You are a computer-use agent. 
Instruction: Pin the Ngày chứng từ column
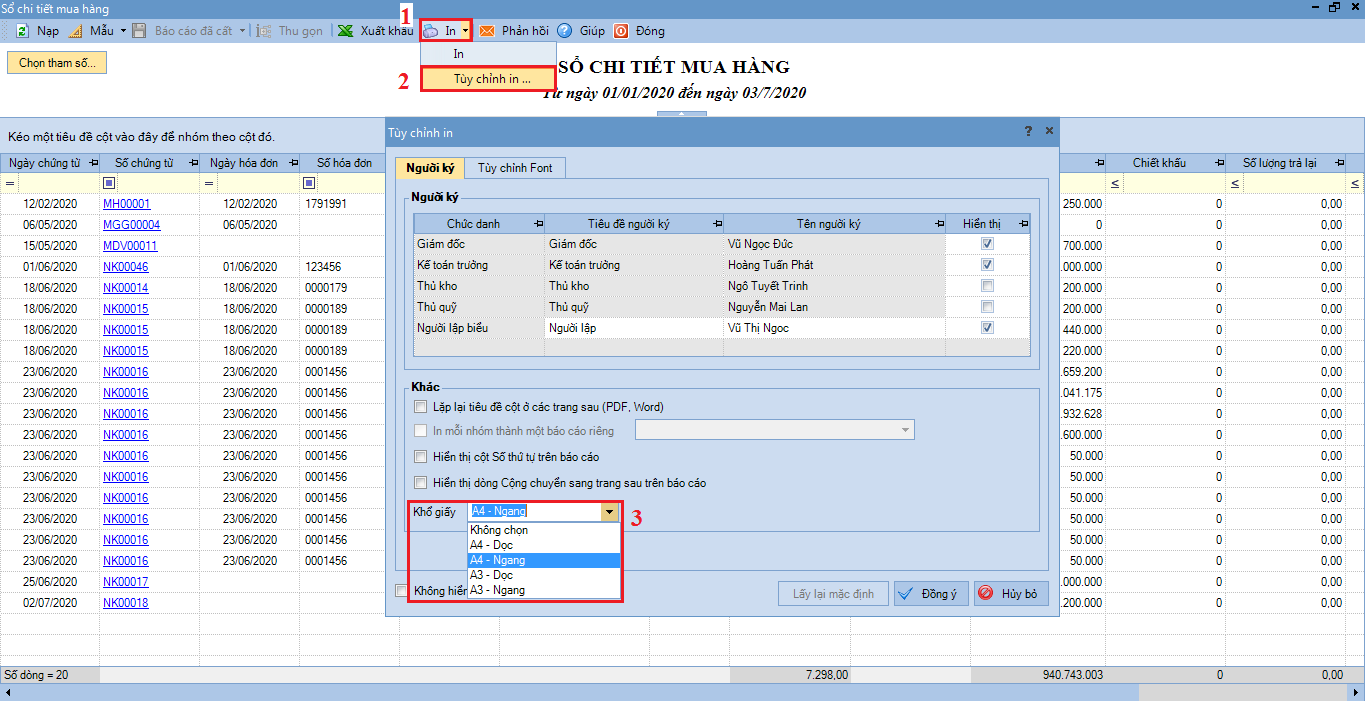pyautogui.click(x=93, y=162)
